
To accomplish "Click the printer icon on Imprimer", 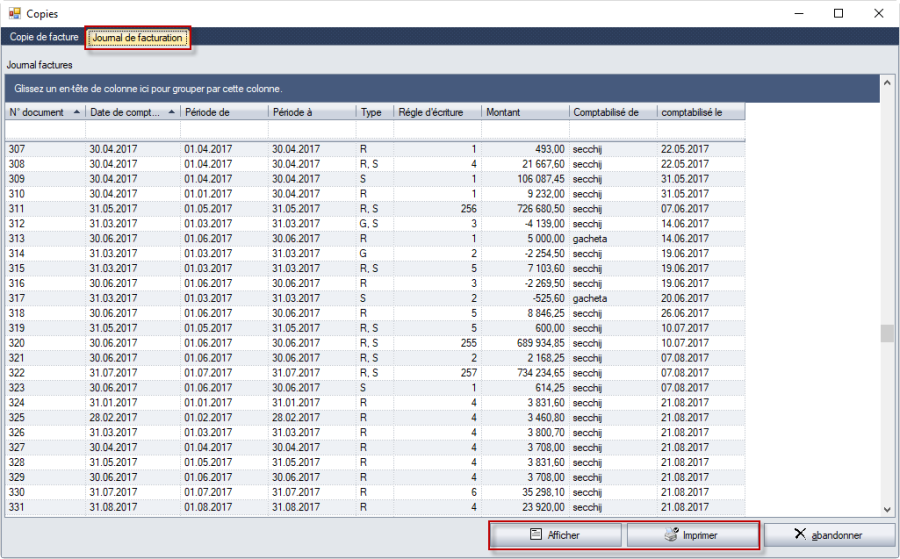I will pyautogui.click(x=672, y=534).
